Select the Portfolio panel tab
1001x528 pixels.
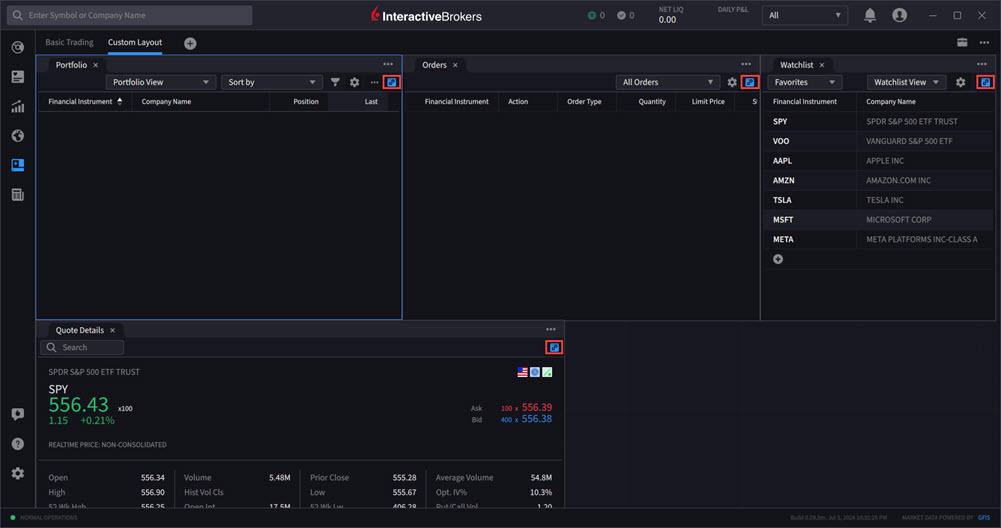(x=71, y=65)
